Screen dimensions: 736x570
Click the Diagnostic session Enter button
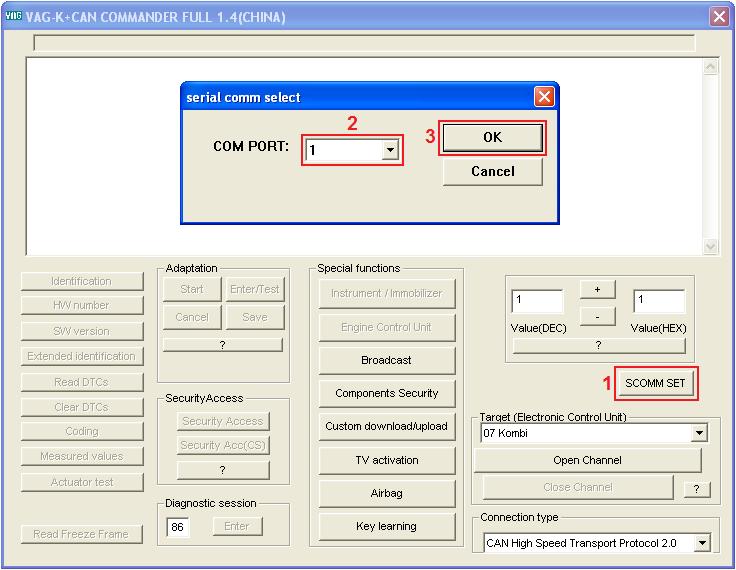(237, 526)
